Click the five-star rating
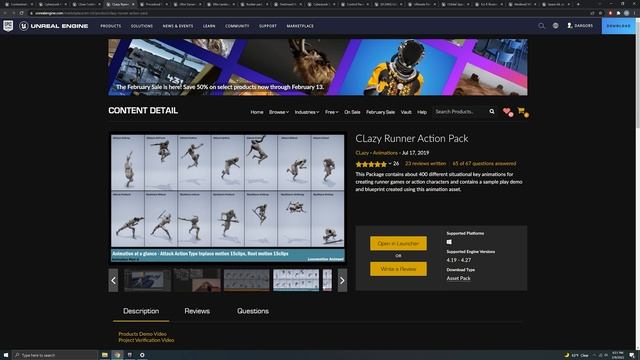 pyautogui.click(x=371, y=164)
